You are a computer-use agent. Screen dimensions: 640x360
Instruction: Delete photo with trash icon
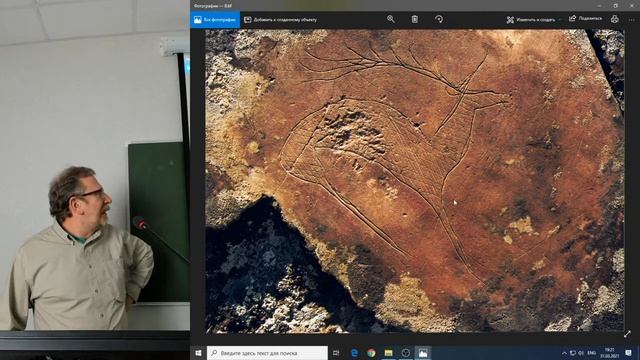pyautogui.click(x=415, y=19)
